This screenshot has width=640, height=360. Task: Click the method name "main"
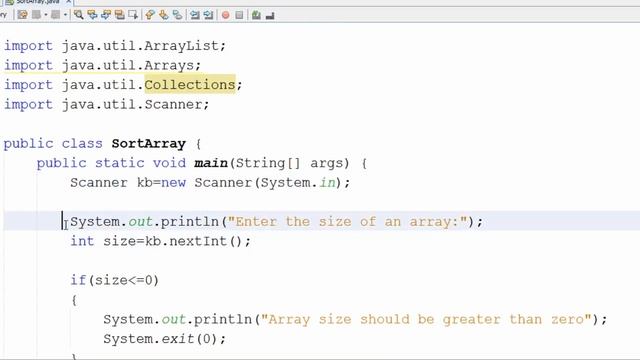(211, 163)
